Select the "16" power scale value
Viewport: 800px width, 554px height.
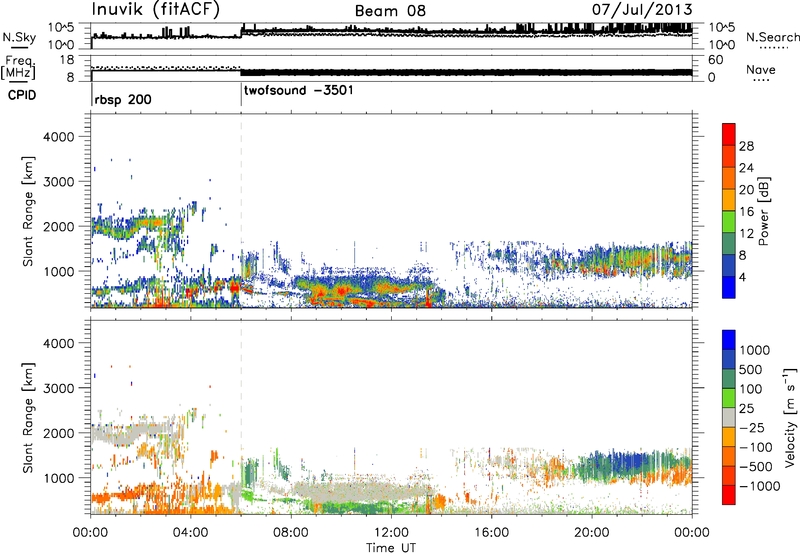[746, 212]
